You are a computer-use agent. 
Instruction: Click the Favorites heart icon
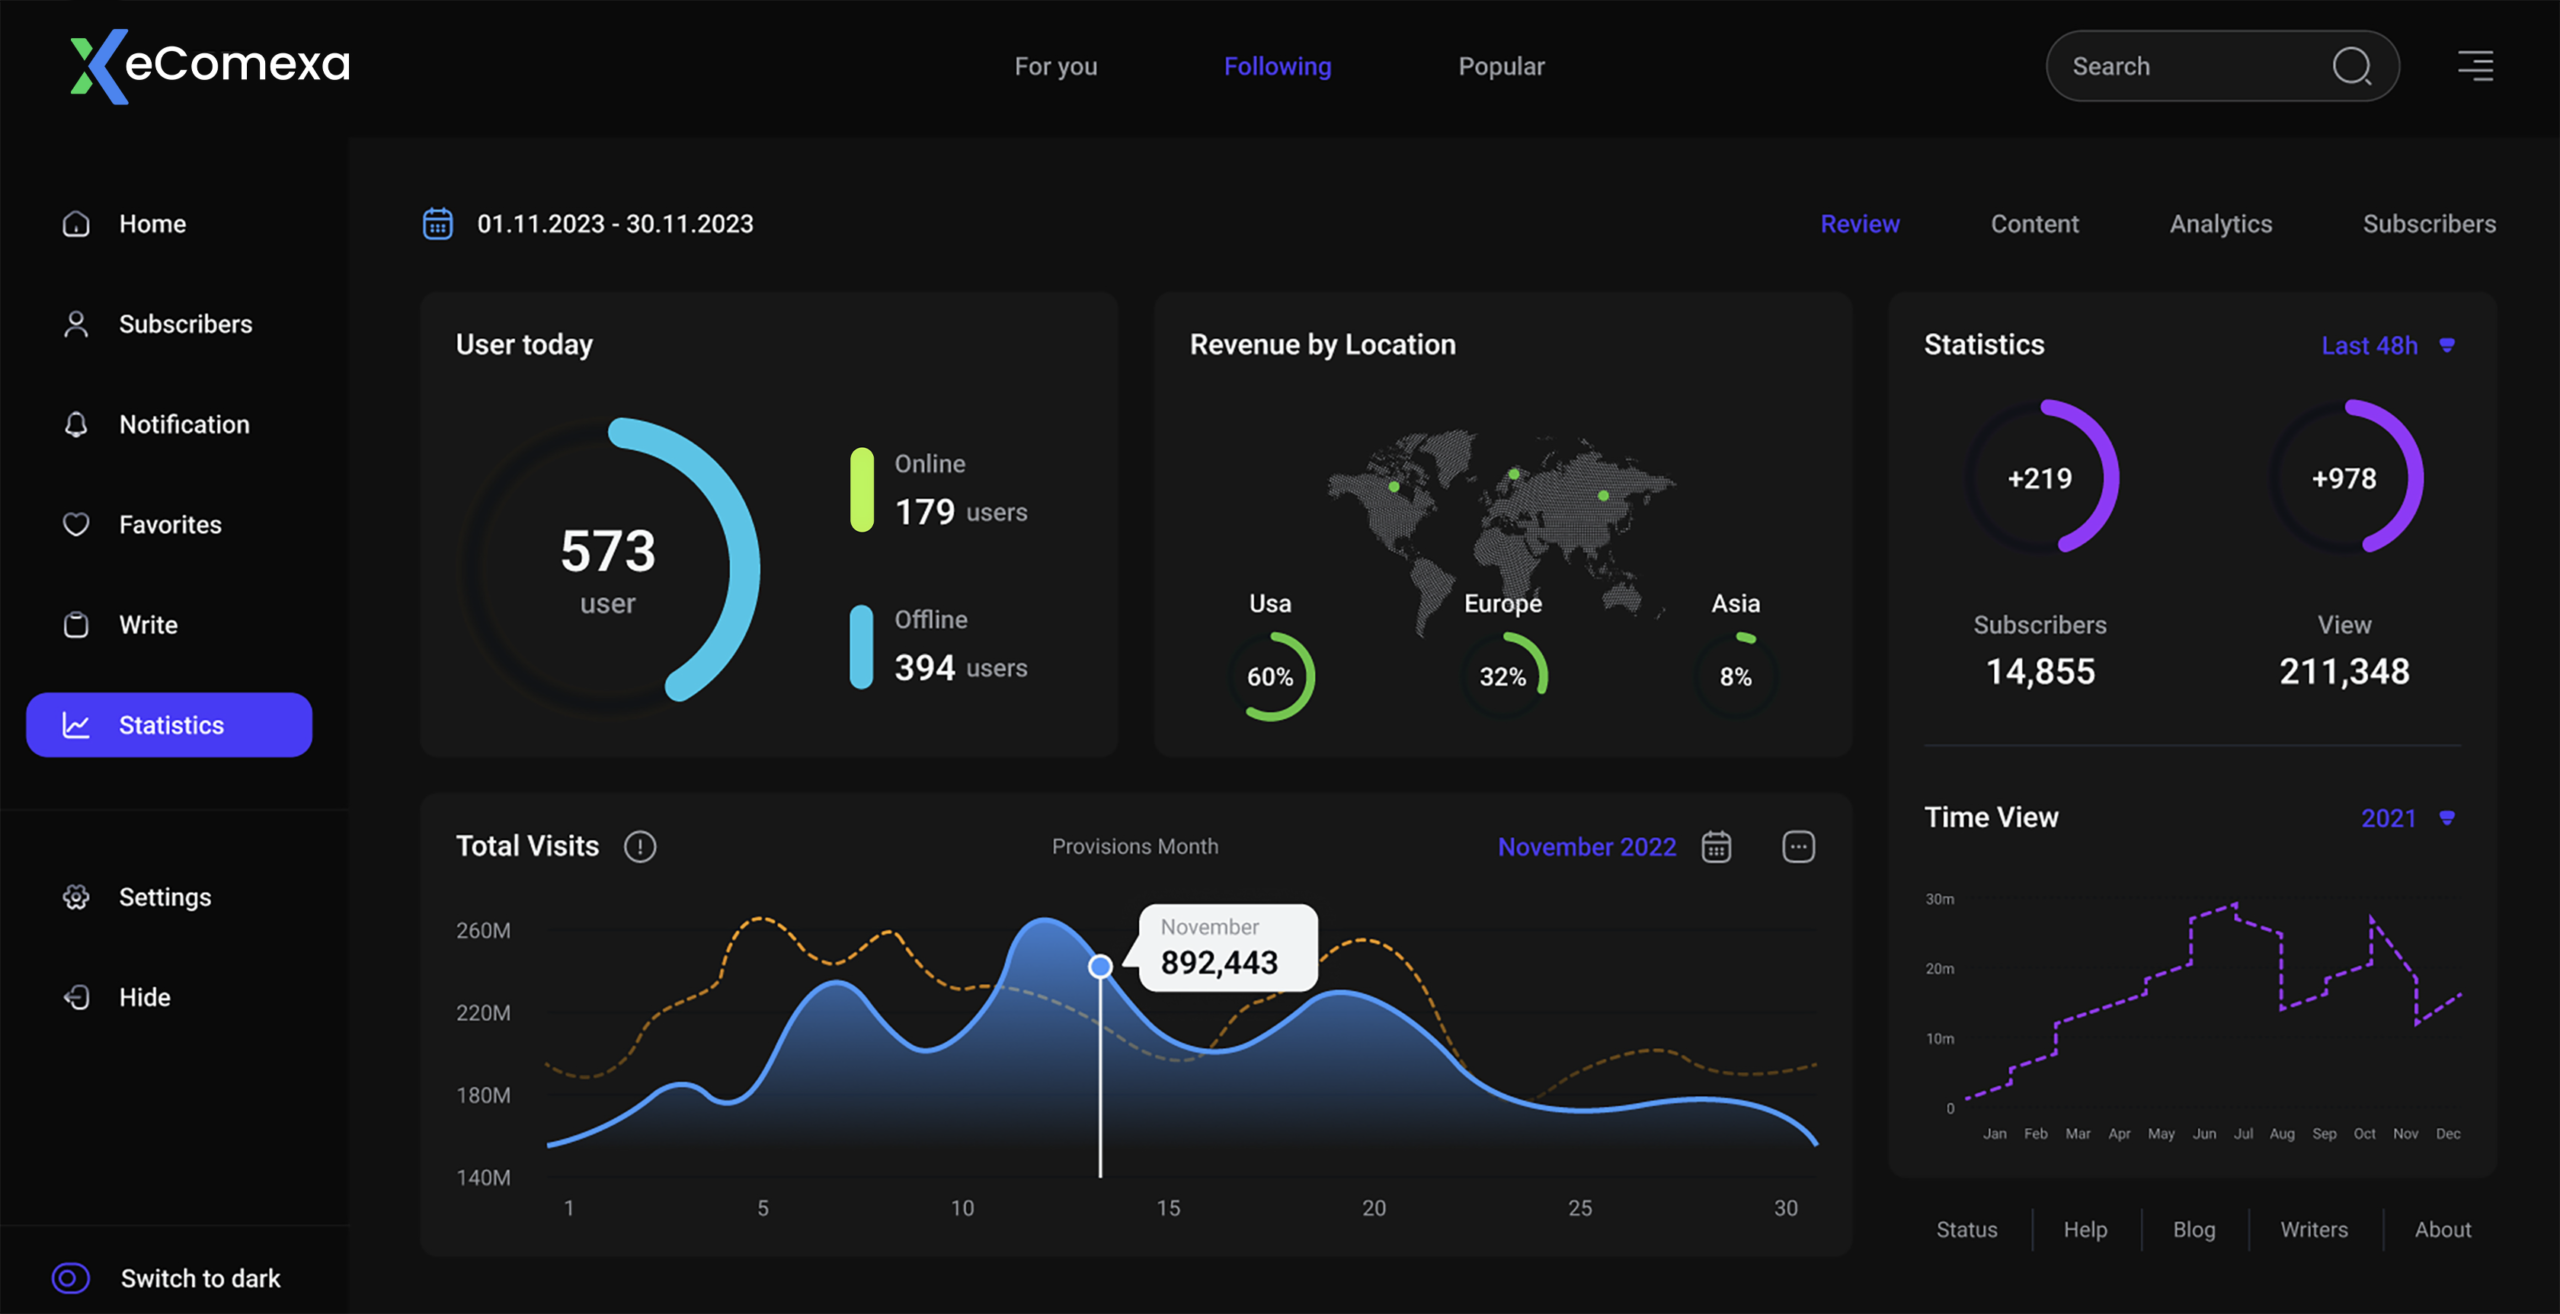point(76,524)
